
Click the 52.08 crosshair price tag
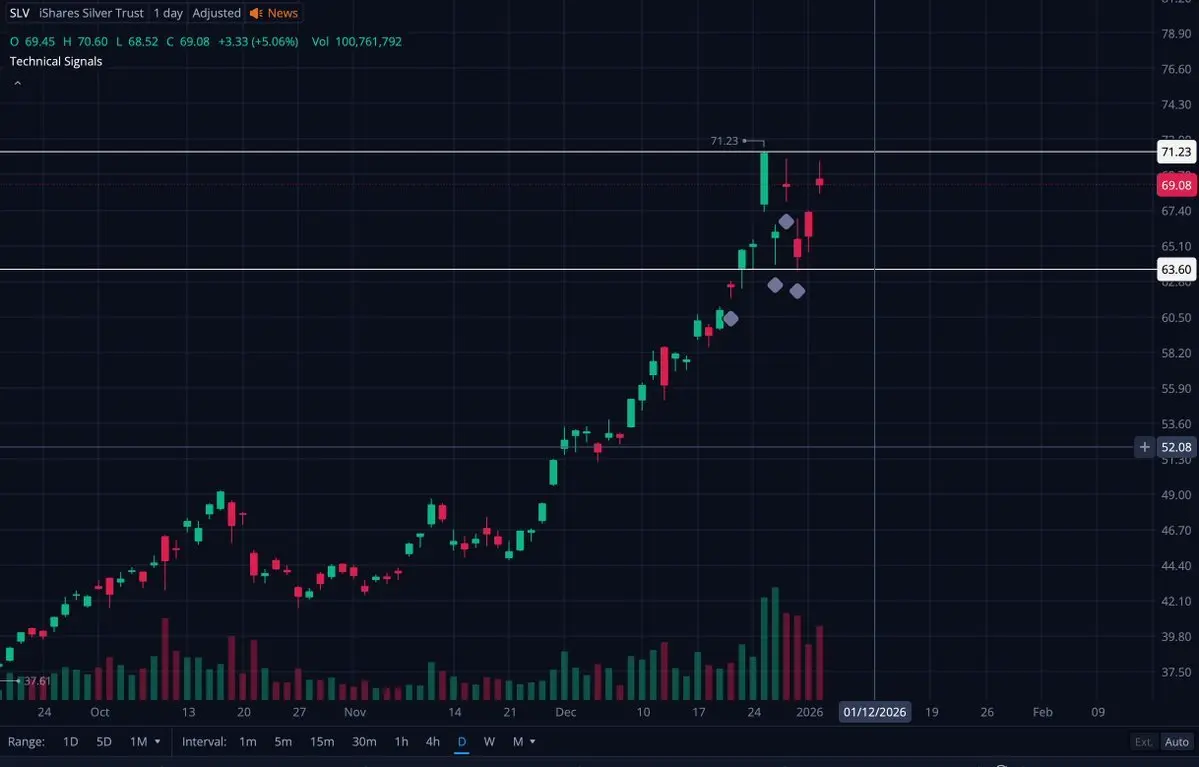coord(1175,447)
